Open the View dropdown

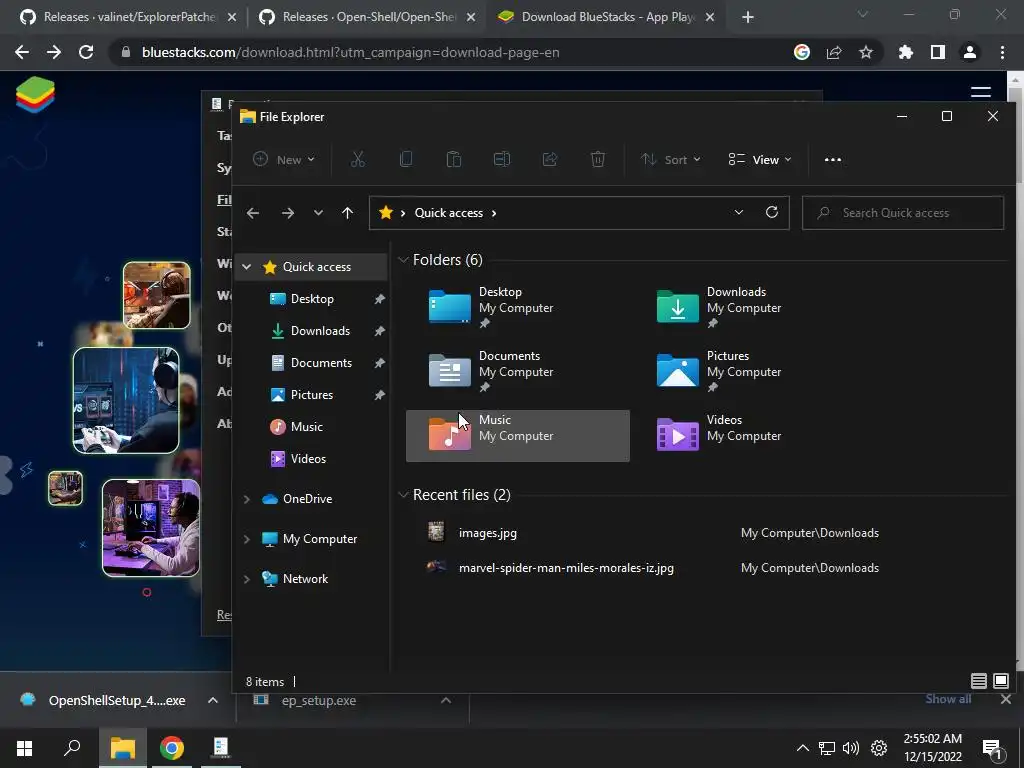[760, 159]
